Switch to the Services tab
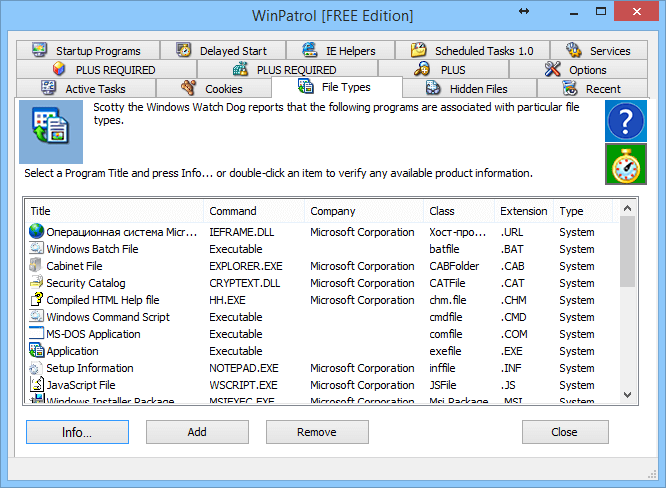This screenshot has width=666, height=488. 599,50
